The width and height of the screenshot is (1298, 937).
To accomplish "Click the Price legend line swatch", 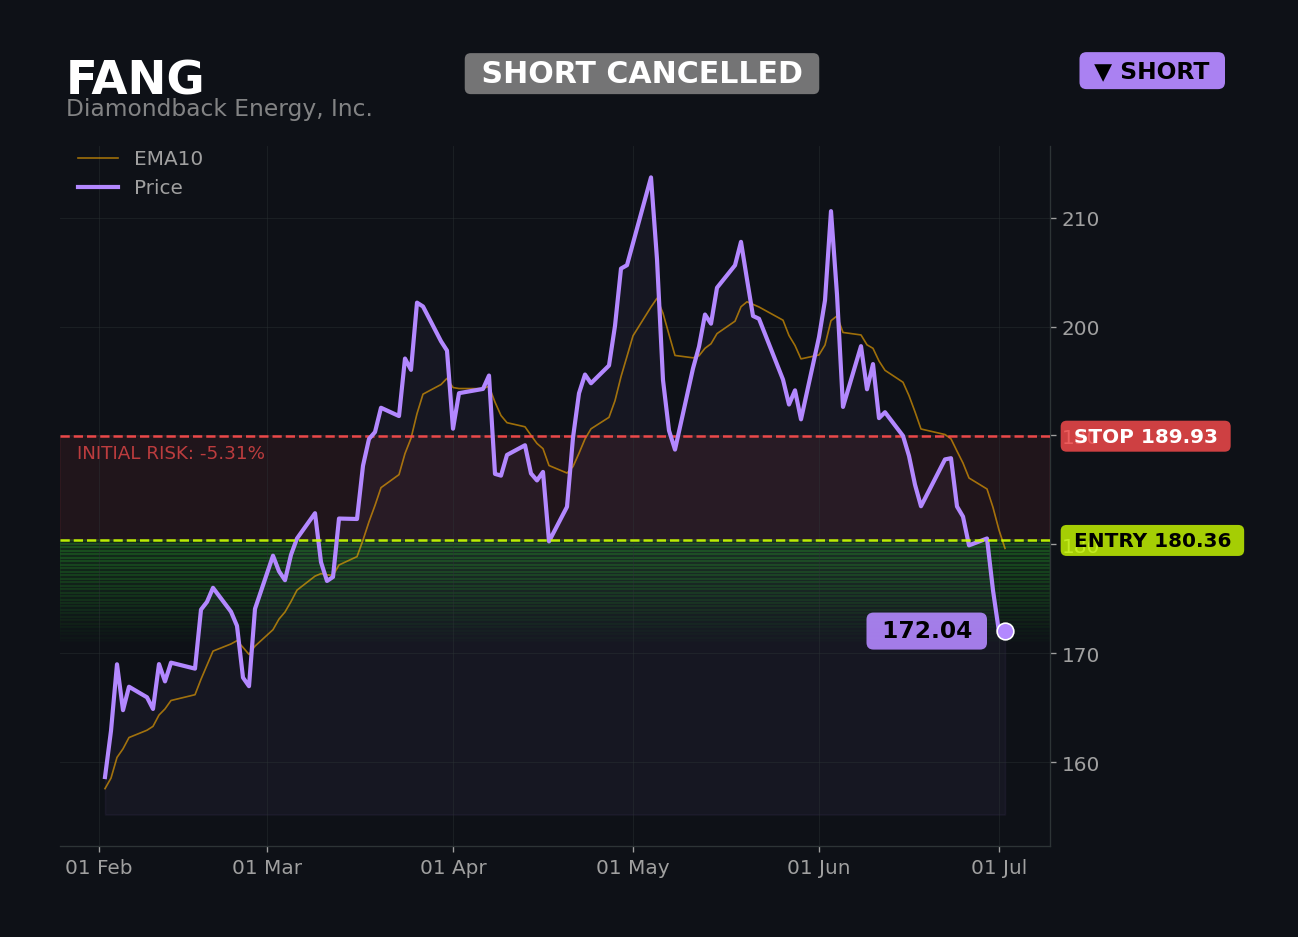I will click(98, 187).
